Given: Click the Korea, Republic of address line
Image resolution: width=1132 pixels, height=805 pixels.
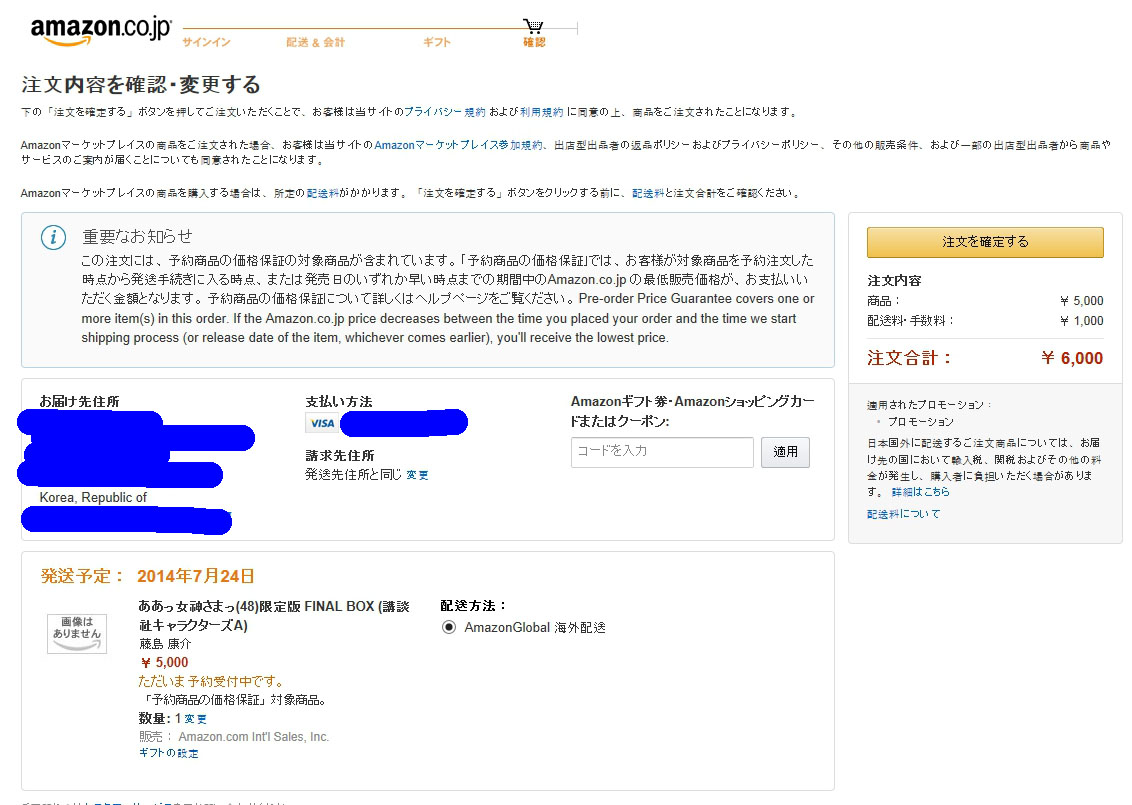Looking at the screenshot, I should (93, 497).
